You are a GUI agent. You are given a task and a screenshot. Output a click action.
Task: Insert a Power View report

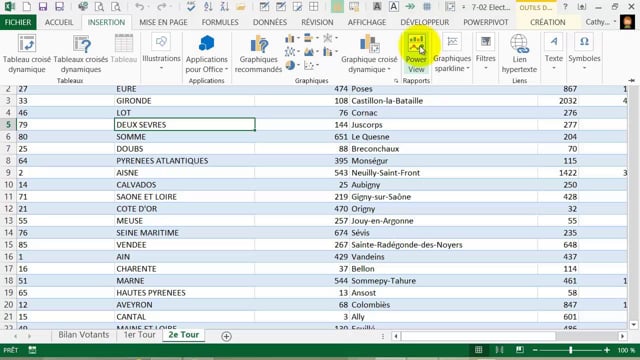(x=416, y=54)
